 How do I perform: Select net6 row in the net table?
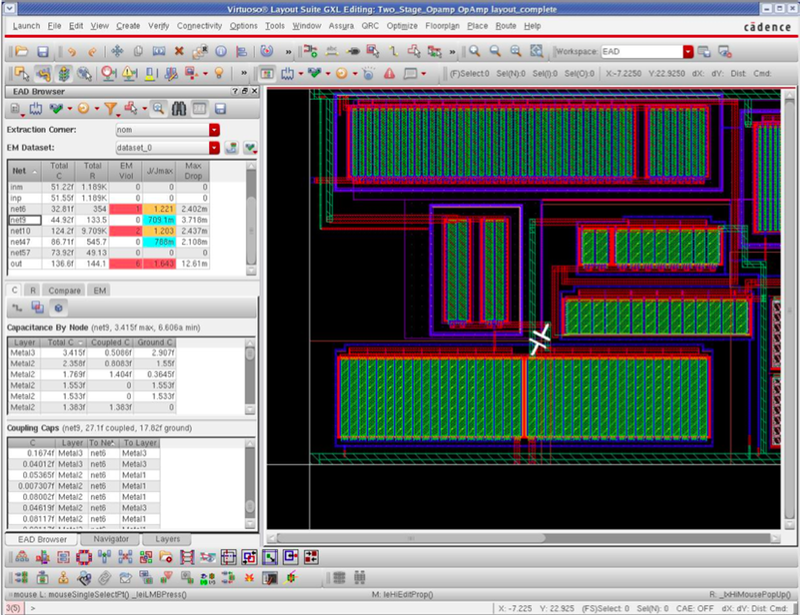click(109, 209)
